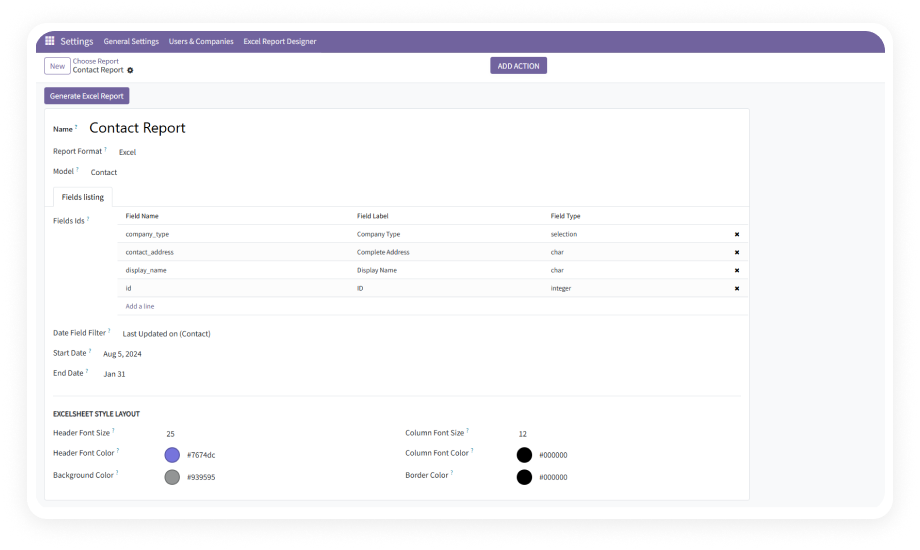Edit Start Date Aug 5, 2024
The width and height of the screenshot is (920, 550).
(x=122, y=354)
